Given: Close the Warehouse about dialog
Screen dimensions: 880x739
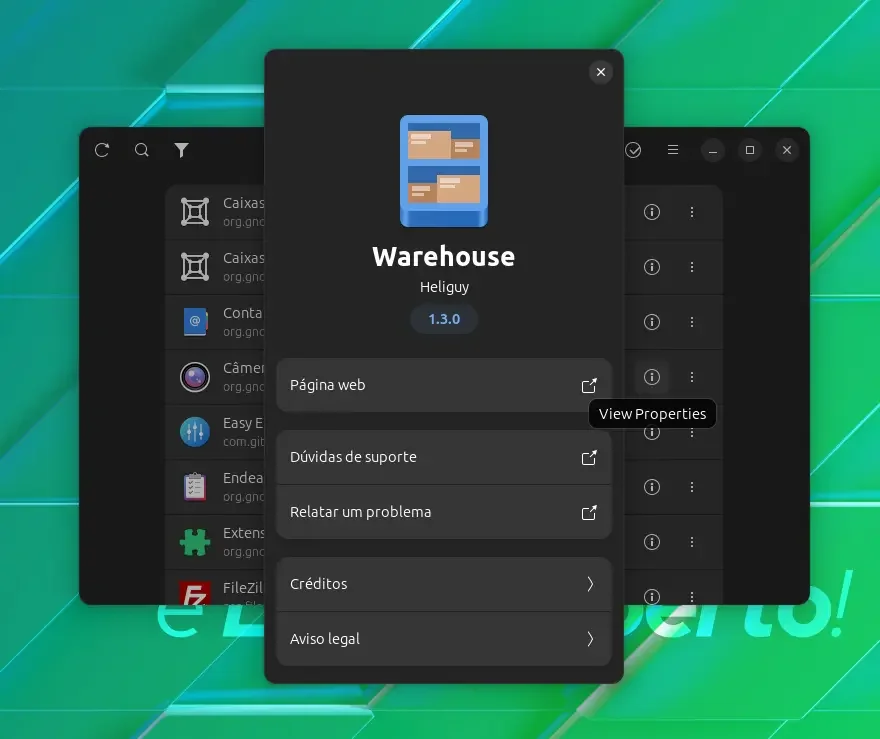Looking at the screenshot, I should tap(601, 72).
